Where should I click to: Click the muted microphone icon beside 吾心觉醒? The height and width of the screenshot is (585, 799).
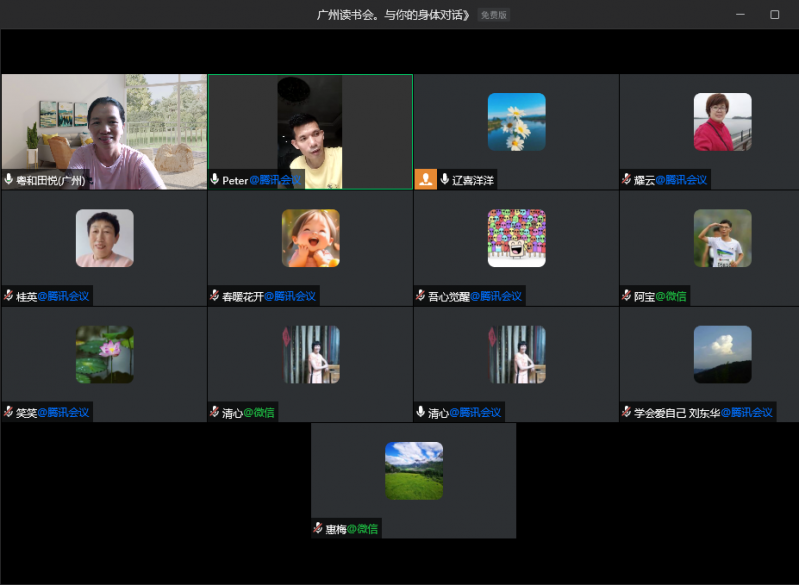coord(421,296)
